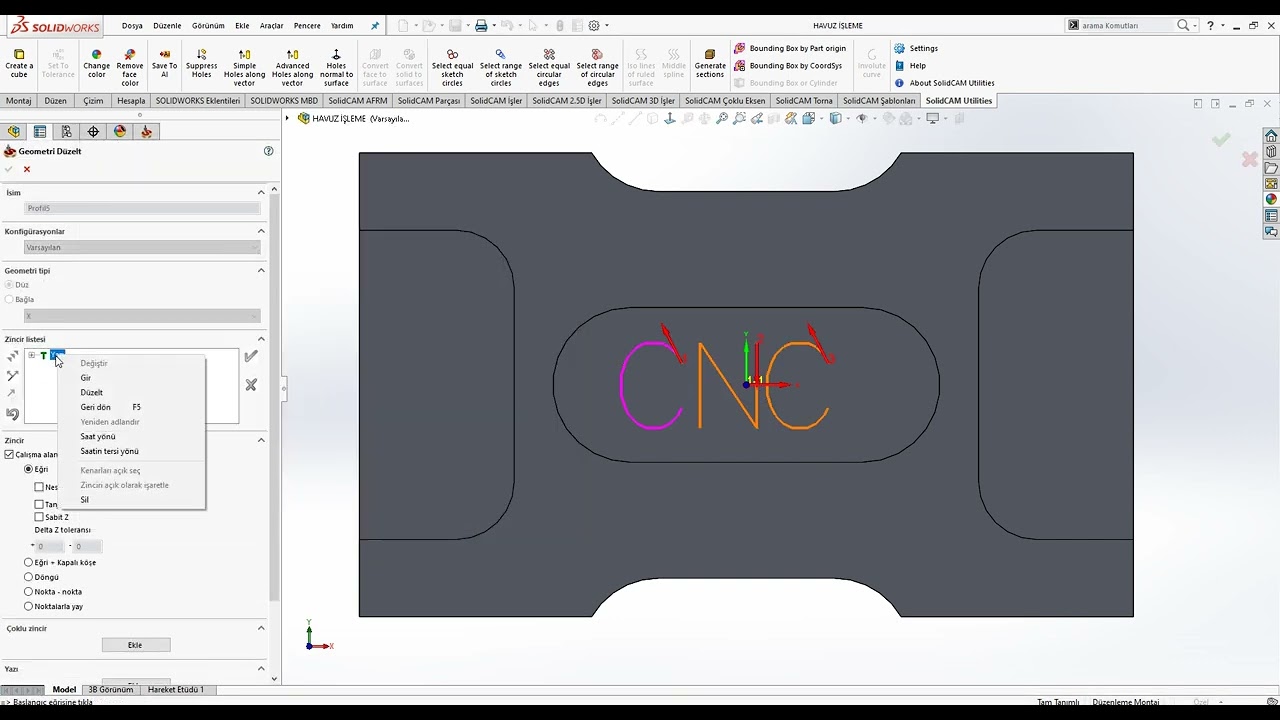The height and width of the screenshot is (720, 1280).
Task: Collapse the Zincir section
Action: pos(261,440)
